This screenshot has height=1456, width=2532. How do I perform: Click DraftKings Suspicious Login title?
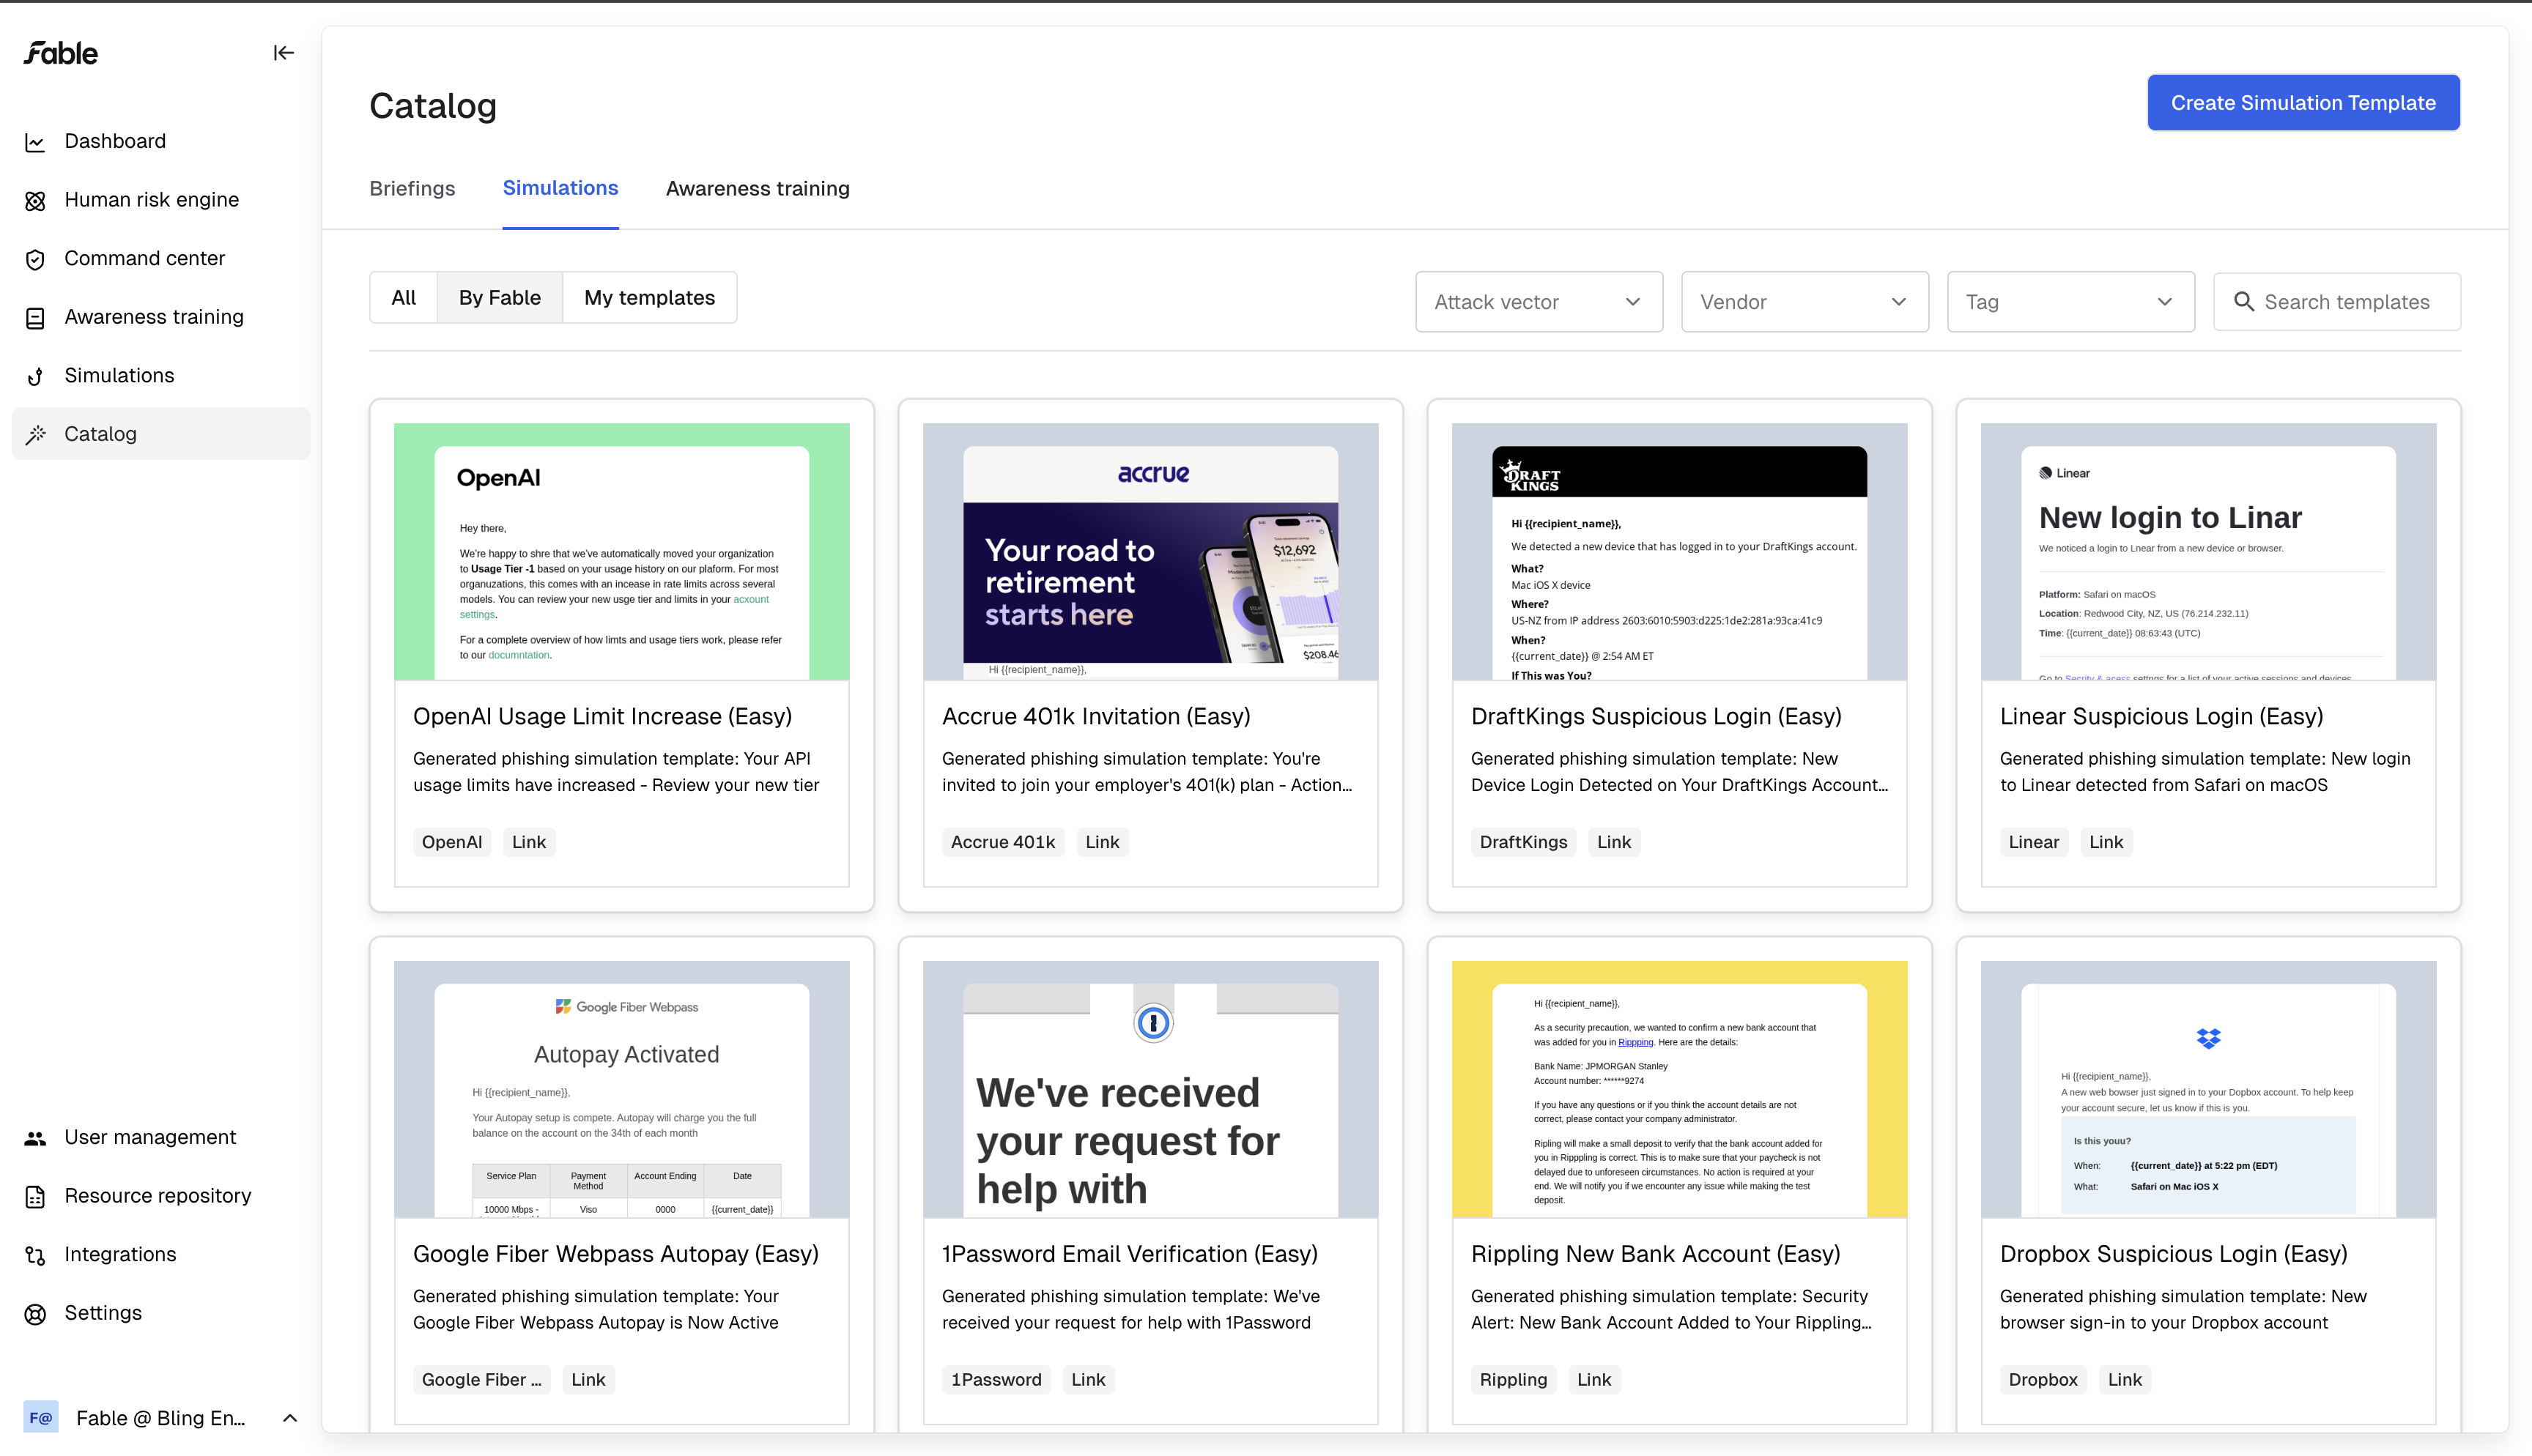point(1656,717)
